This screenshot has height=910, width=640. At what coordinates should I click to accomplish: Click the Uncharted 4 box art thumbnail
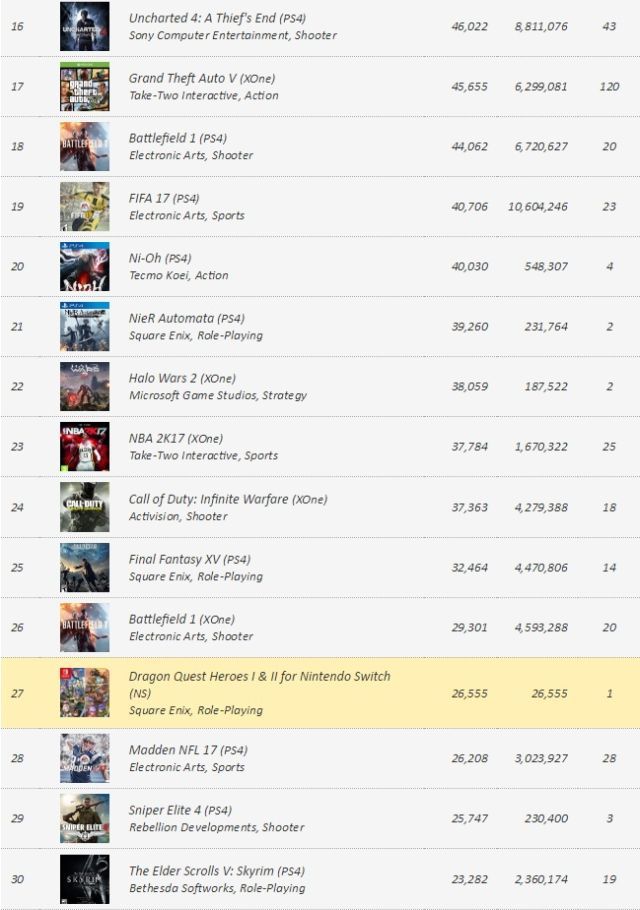coord(84,26)
